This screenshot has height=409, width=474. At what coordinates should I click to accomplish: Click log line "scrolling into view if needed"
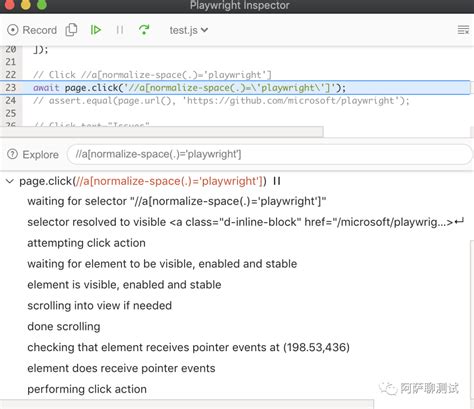[99, 306]
